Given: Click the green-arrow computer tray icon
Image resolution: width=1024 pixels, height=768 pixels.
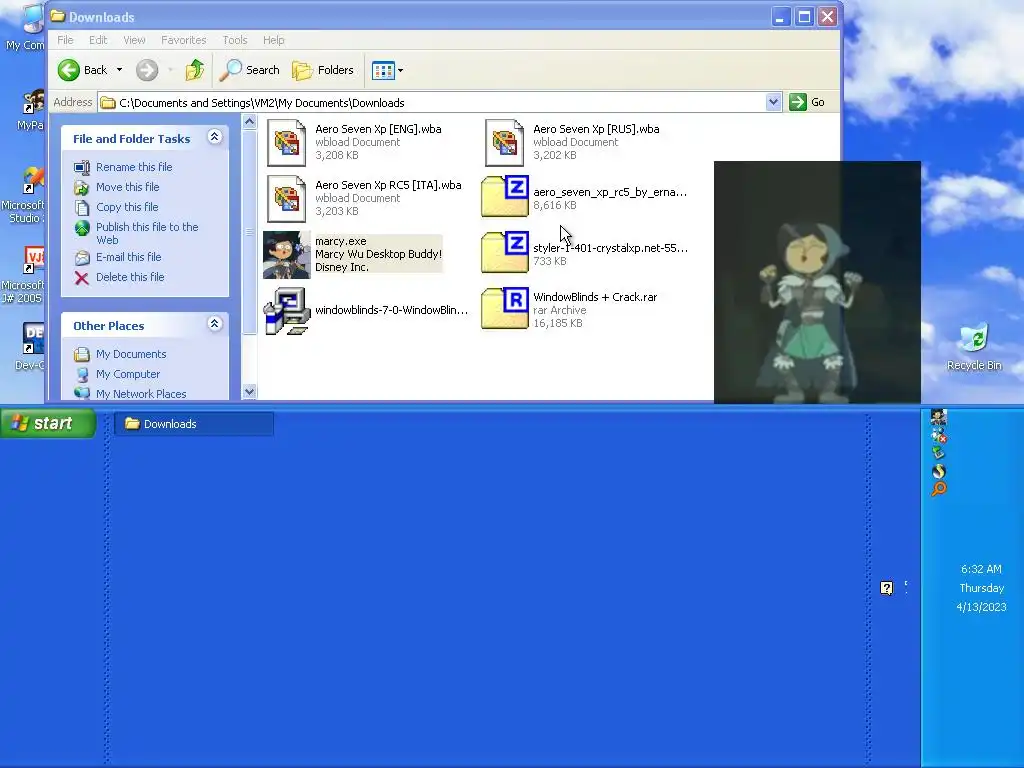Looking at the screenshot, I should (x=938, y=453).
